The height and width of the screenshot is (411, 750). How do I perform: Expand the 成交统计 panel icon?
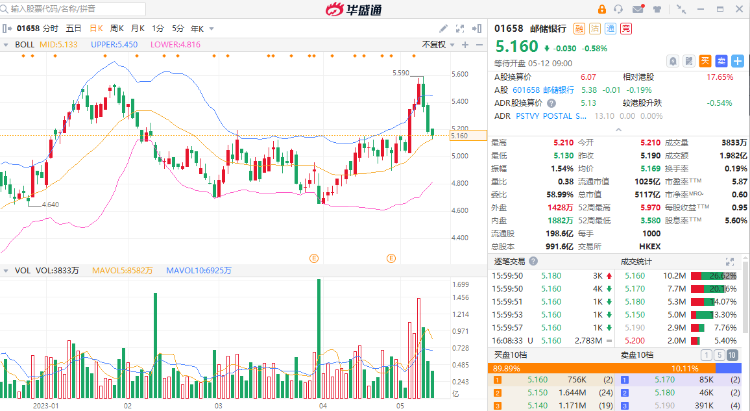[730, 262]
